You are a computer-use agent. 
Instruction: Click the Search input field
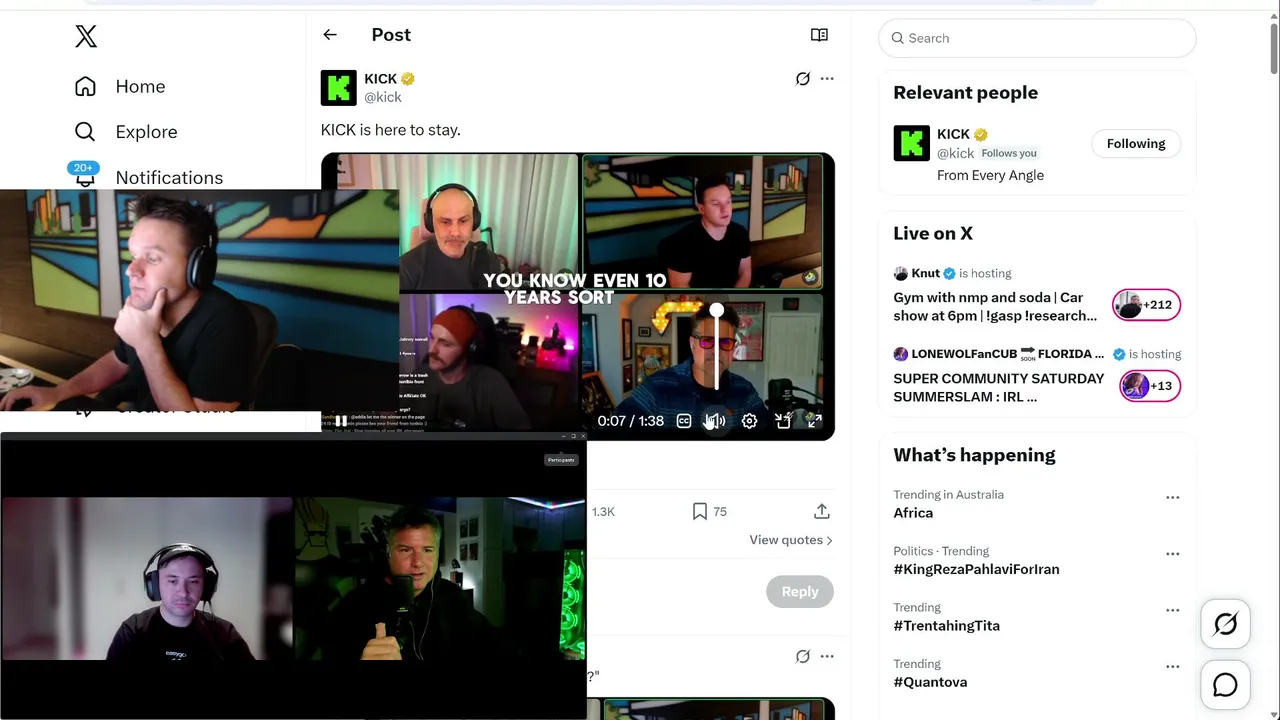(1037, 38)
